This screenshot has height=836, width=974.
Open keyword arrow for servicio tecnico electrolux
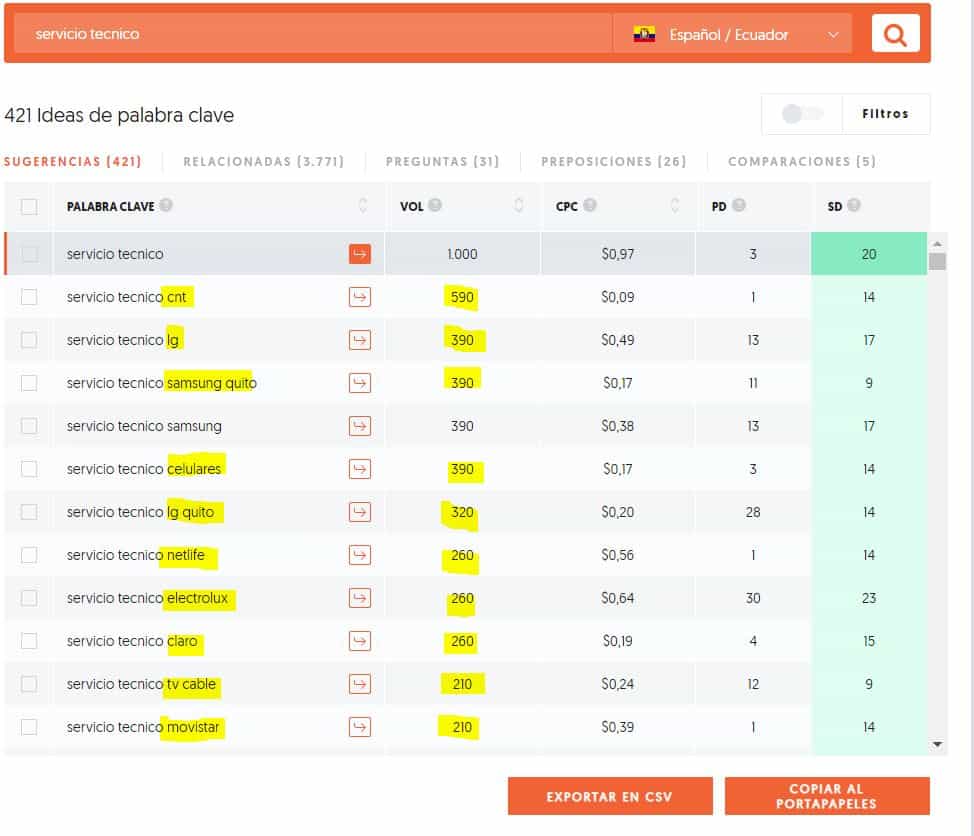360,598
